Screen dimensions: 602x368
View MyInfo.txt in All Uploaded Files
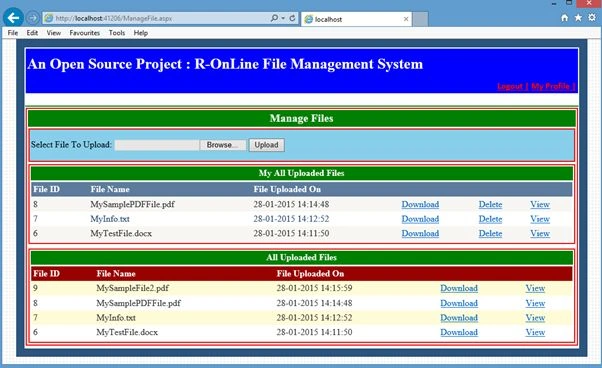(x=535, y=318)
